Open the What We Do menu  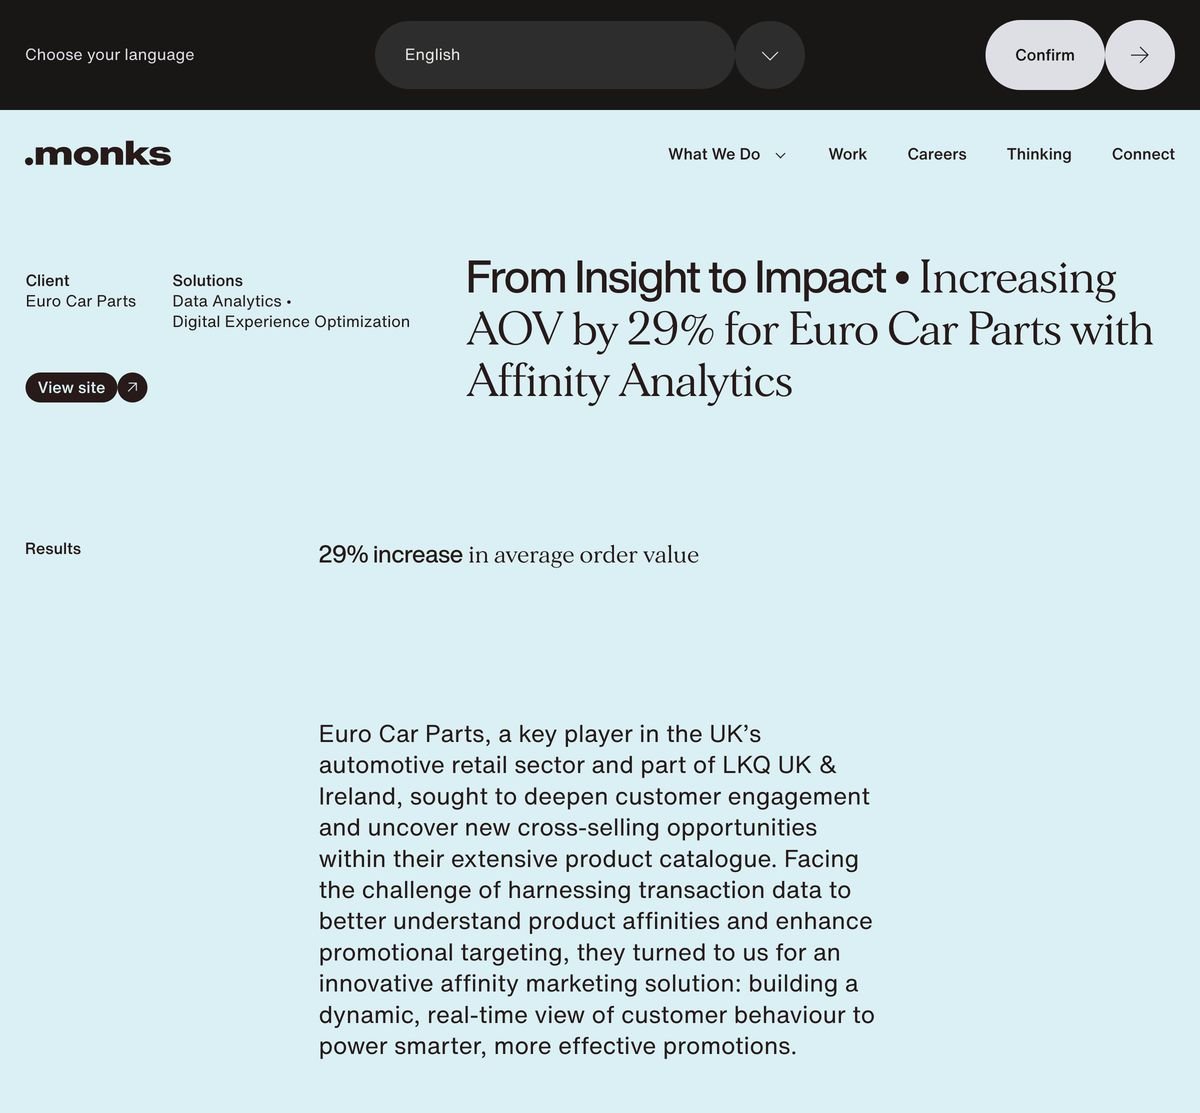[714, 154]
